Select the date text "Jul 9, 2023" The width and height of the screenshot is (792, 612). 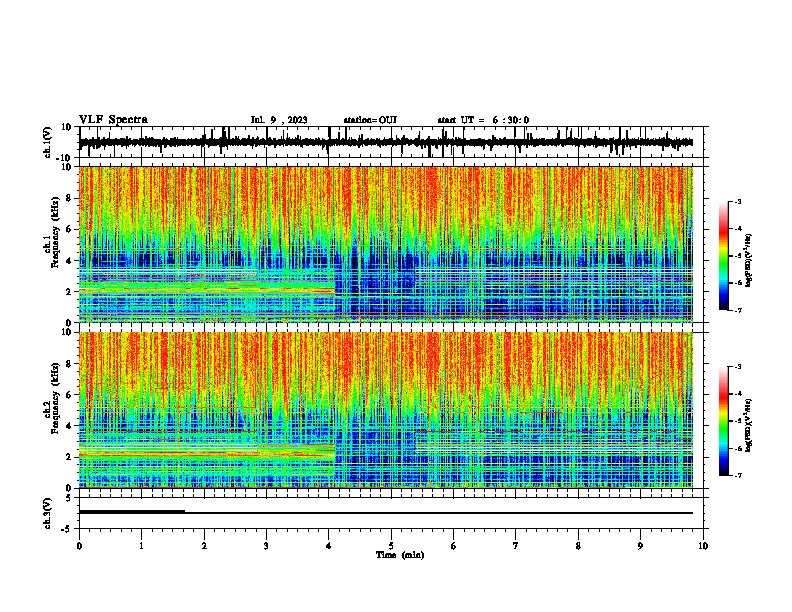coord(279,120)
